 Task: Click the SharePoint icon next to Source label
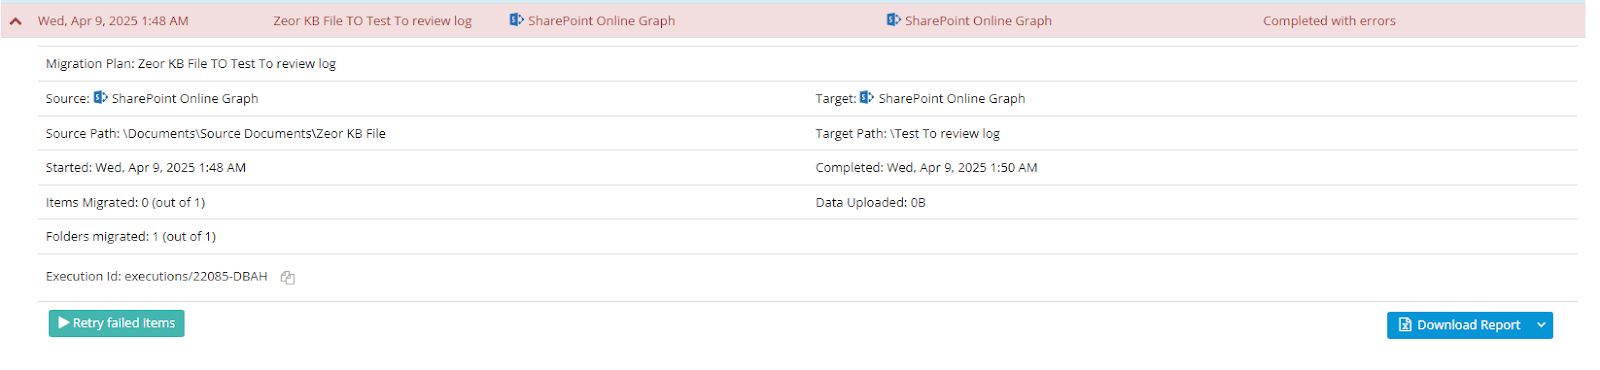coord(101,98)
